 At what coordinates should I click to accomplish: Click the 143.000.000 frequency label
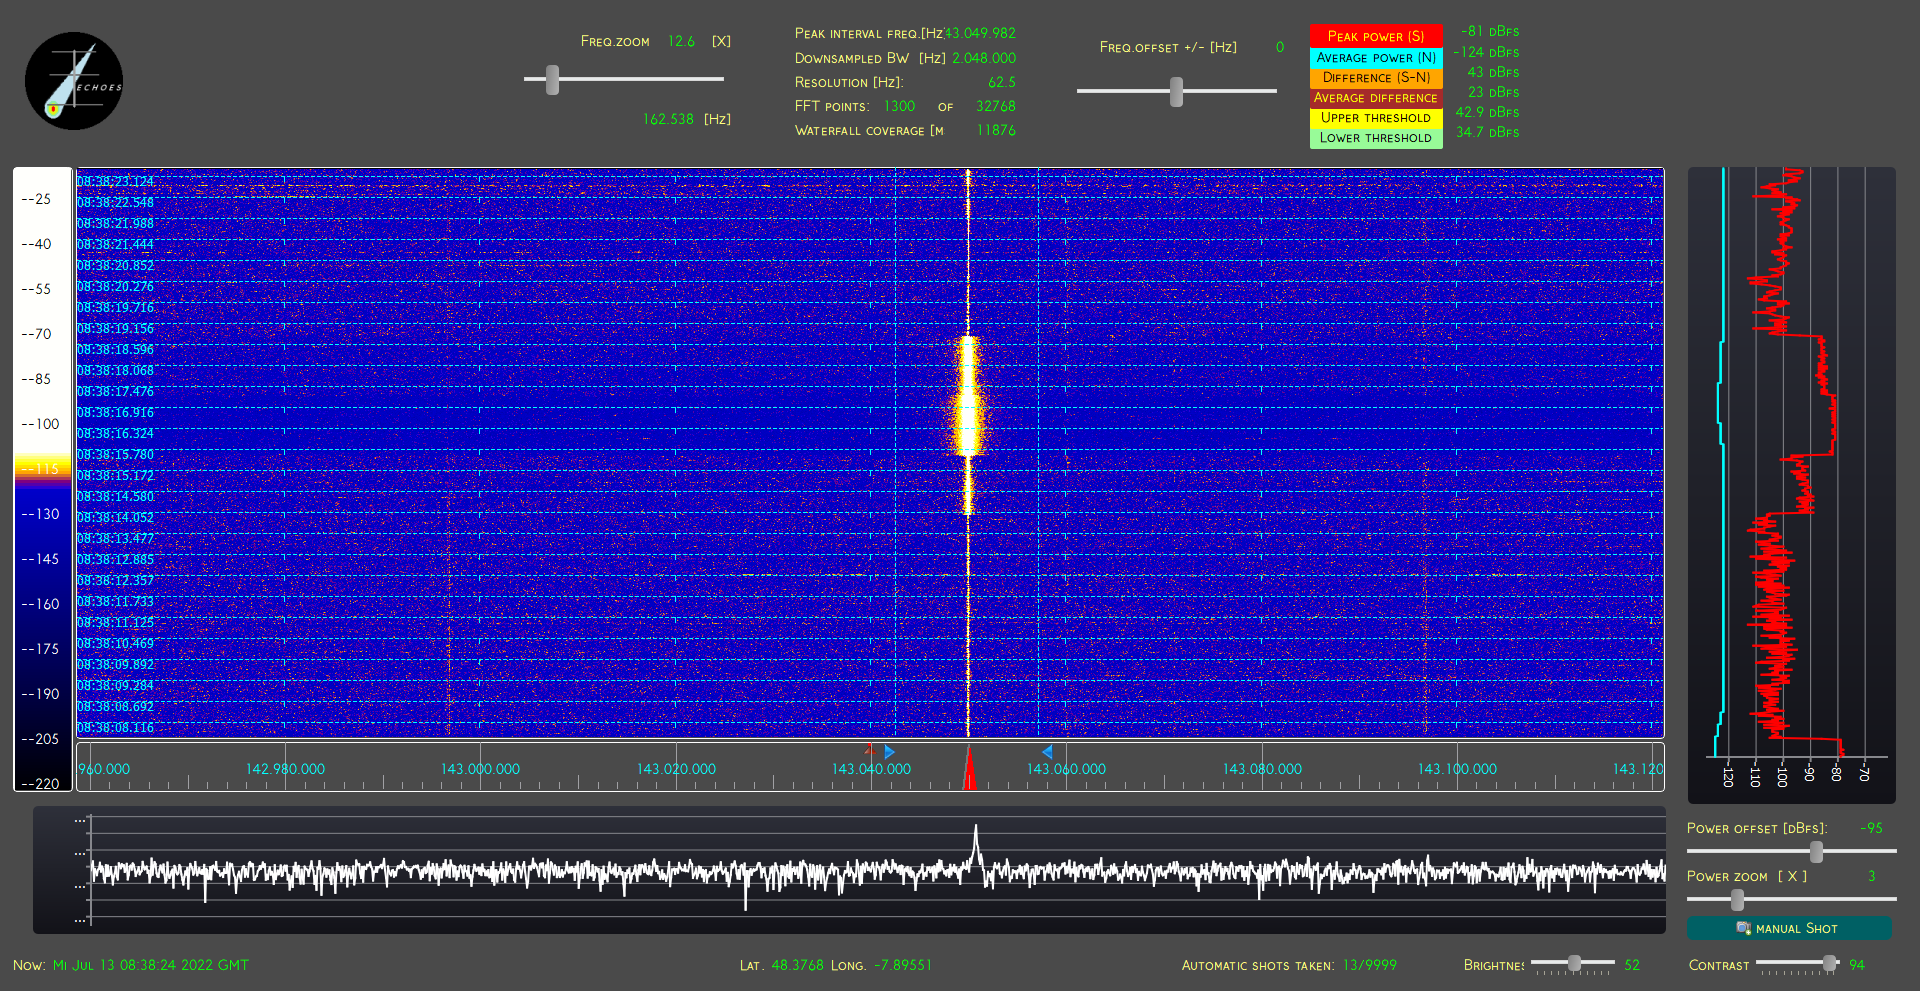pos(480,769)
